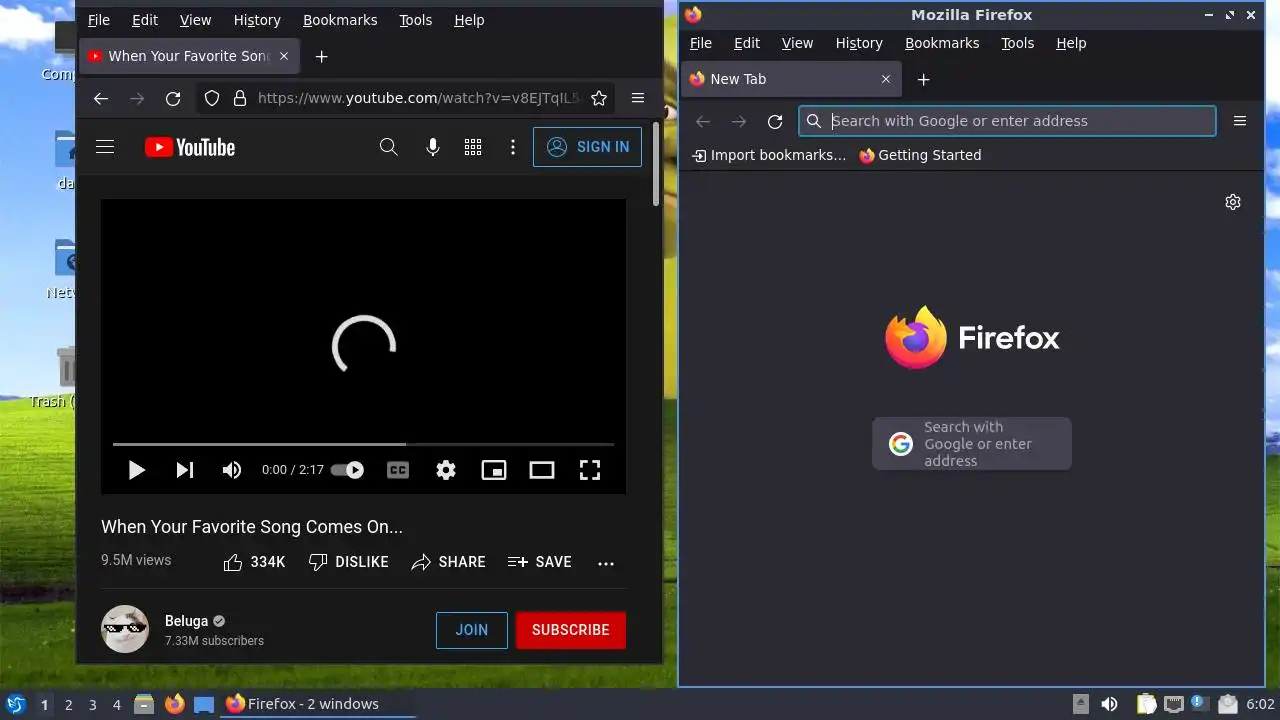Open Bookmarks menu in YouTube window

pyautogui.click(x=340, y=20)
